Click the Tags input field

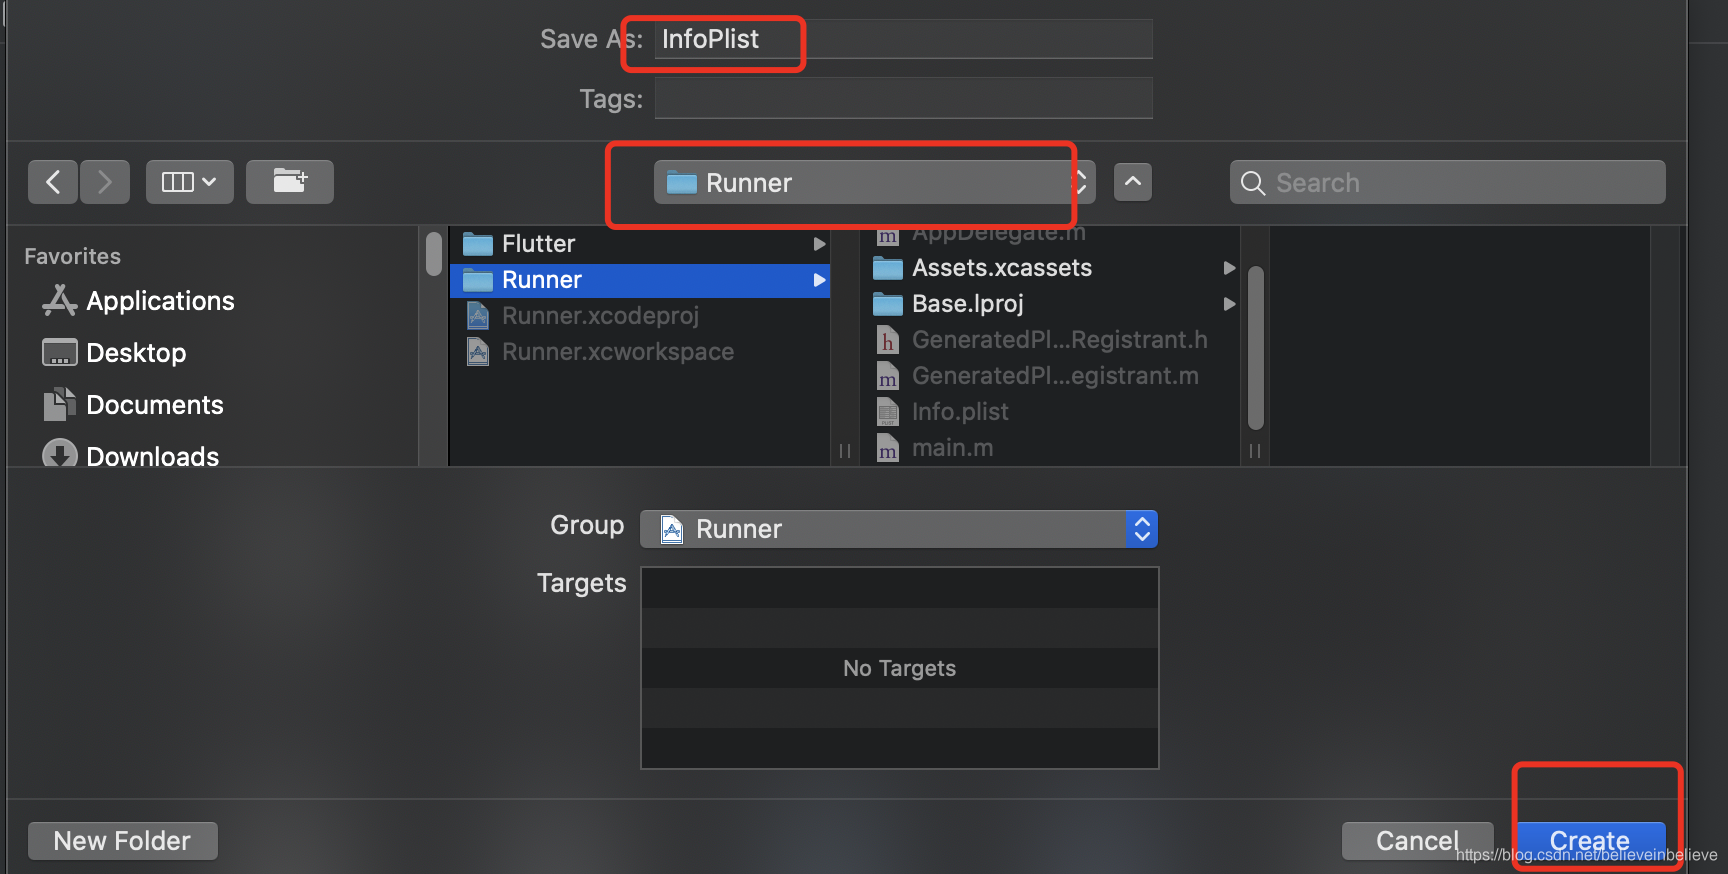coord(903,98)
